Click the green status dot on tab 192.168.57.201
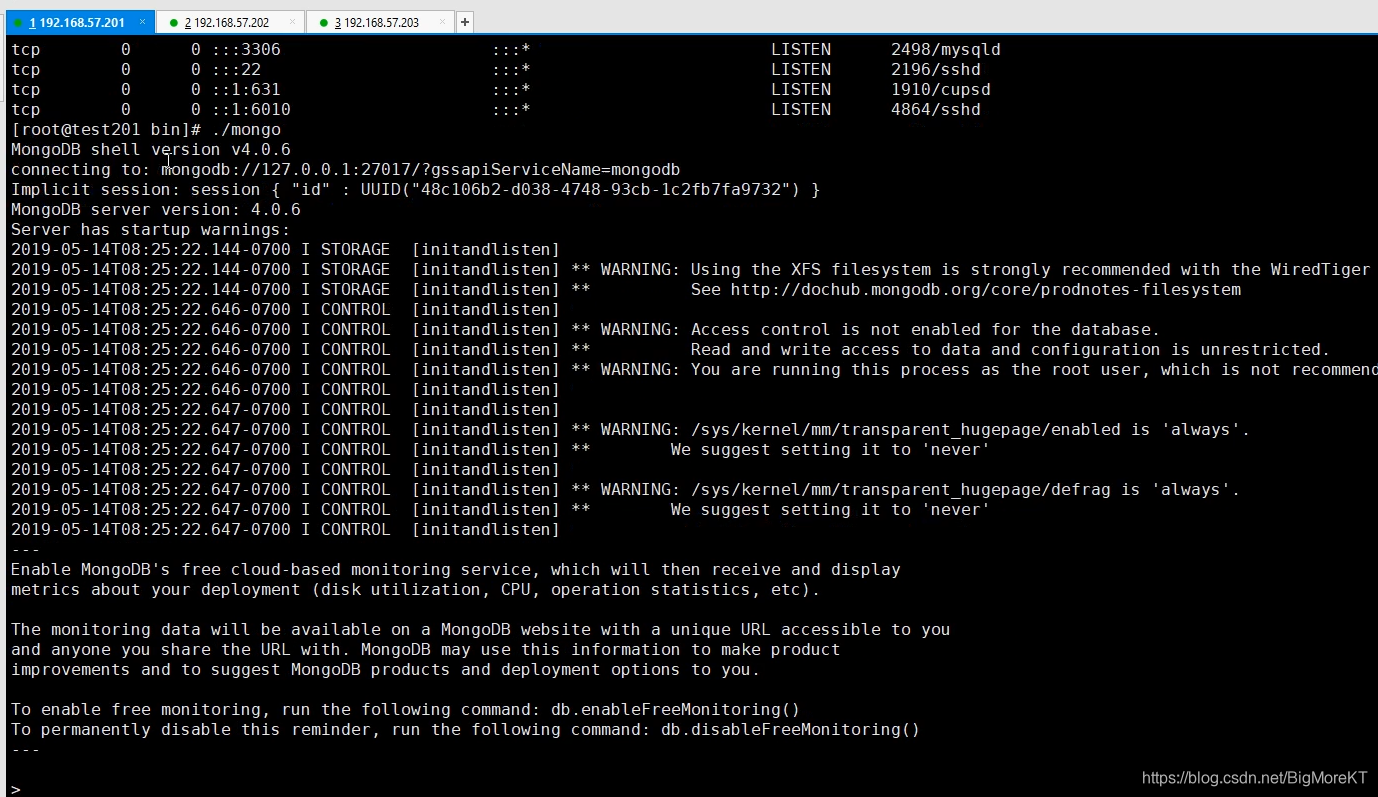 (x=18, y=23)
